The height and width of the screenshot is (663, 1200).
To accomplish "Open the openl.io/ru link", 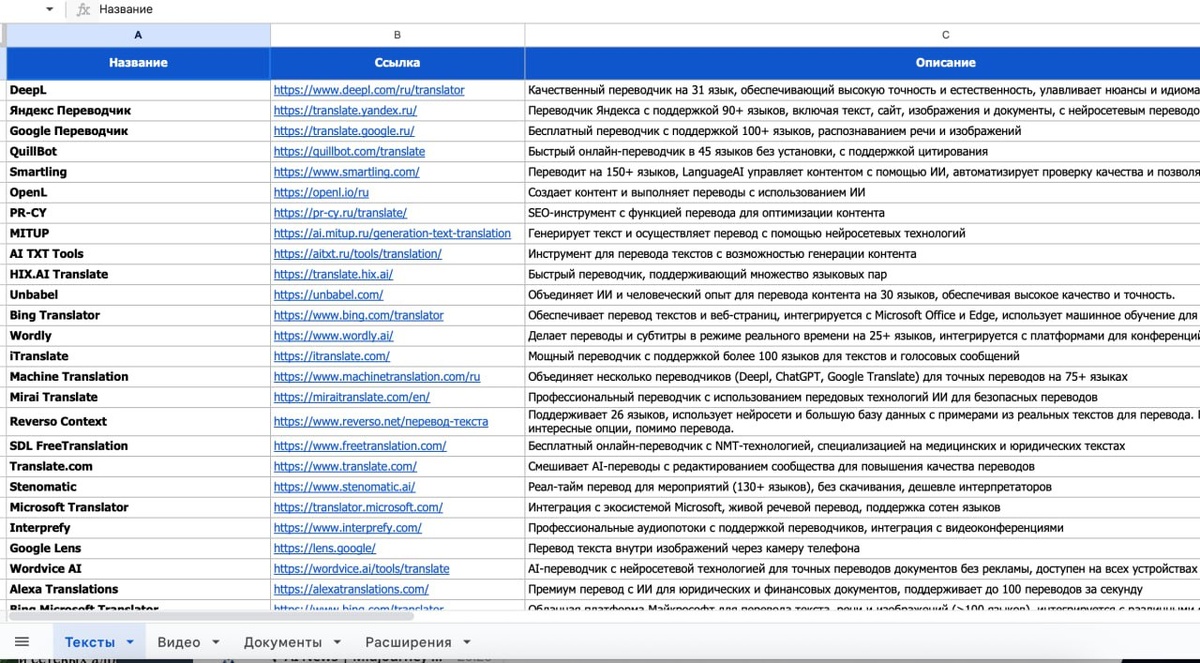I will (x=321, y=192).
